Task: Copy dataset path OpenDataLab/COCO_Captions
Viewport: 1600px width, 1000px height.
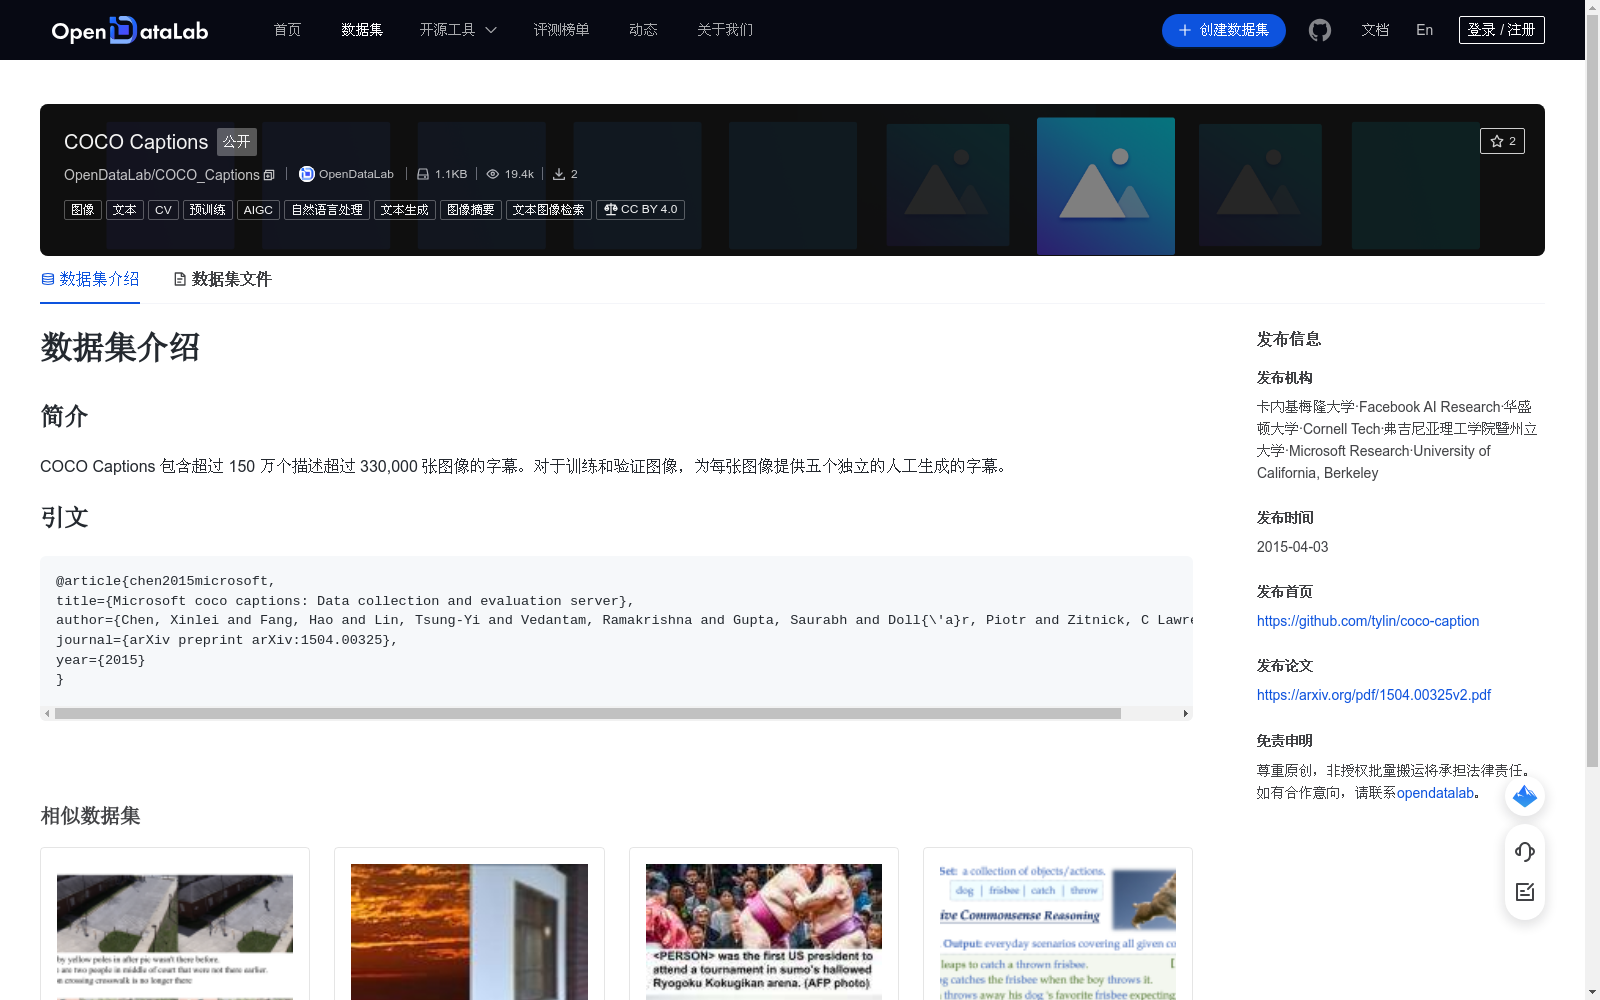Action: click(269, 174)
